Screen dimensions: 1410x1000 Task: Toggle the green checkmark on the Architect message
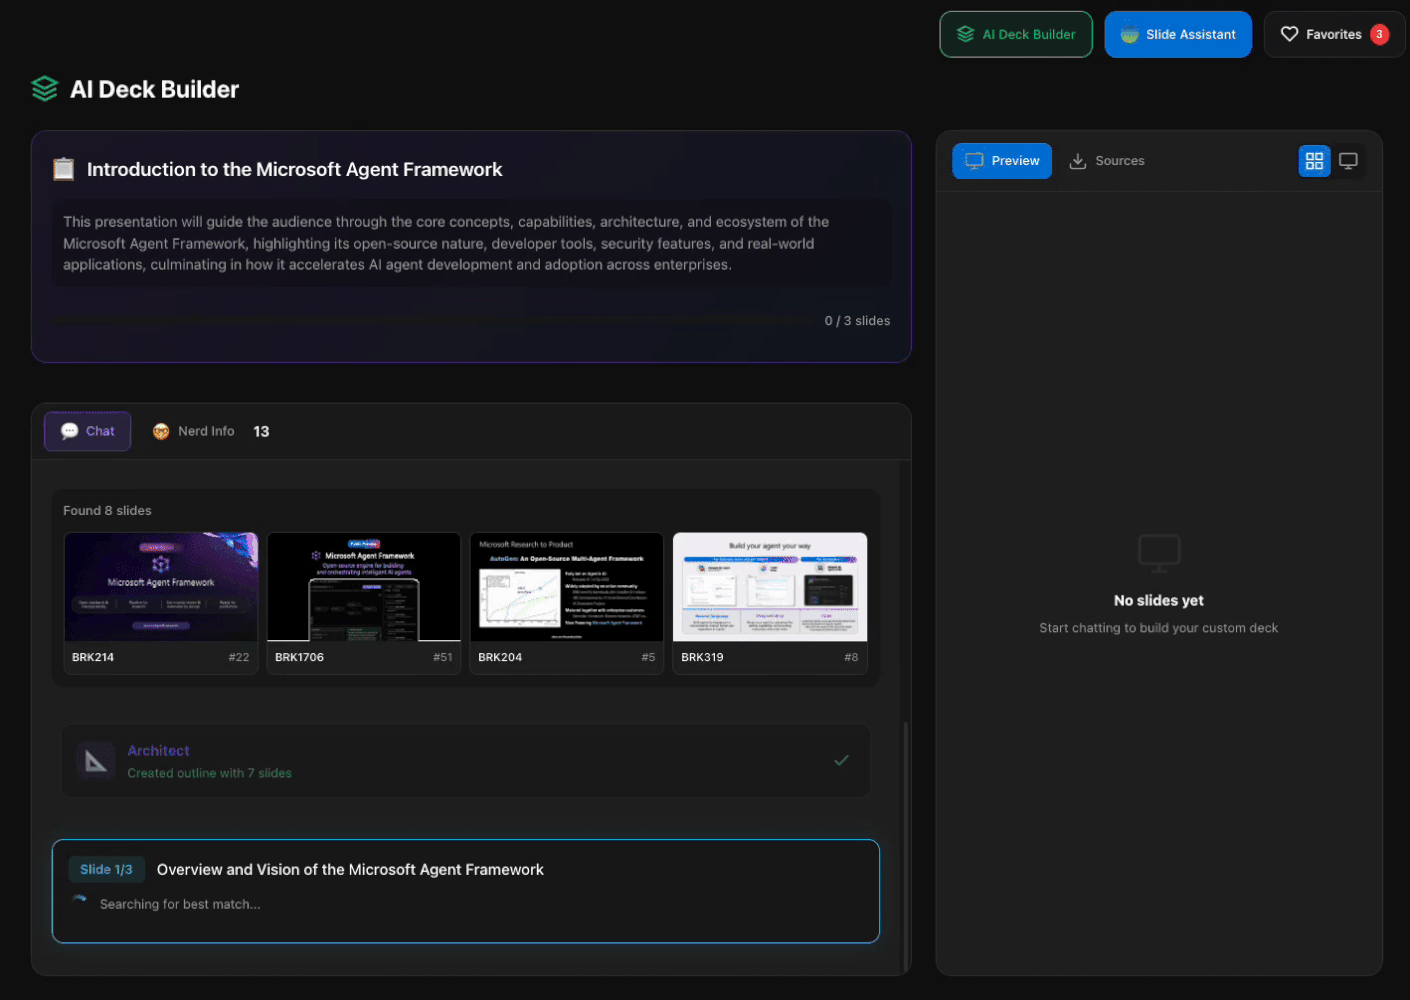(x=841, y=760)
